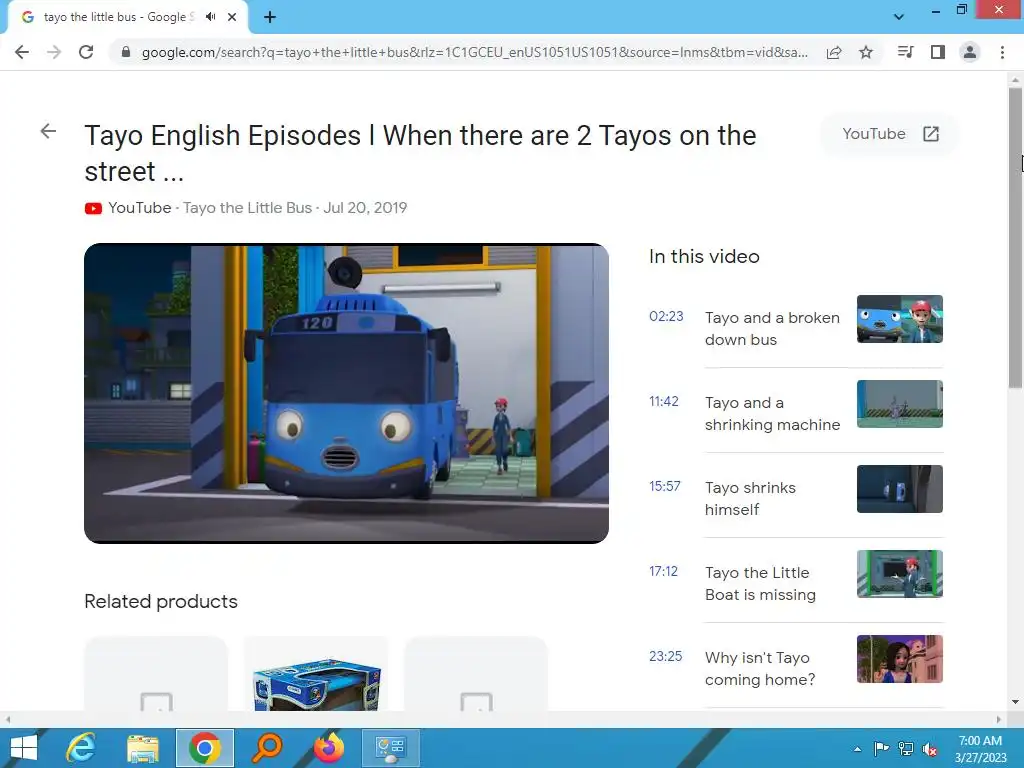Viewport: 1024px width, 768px height.
Task: Open the media control icon in toolbar
Action: tap(905, 52)
